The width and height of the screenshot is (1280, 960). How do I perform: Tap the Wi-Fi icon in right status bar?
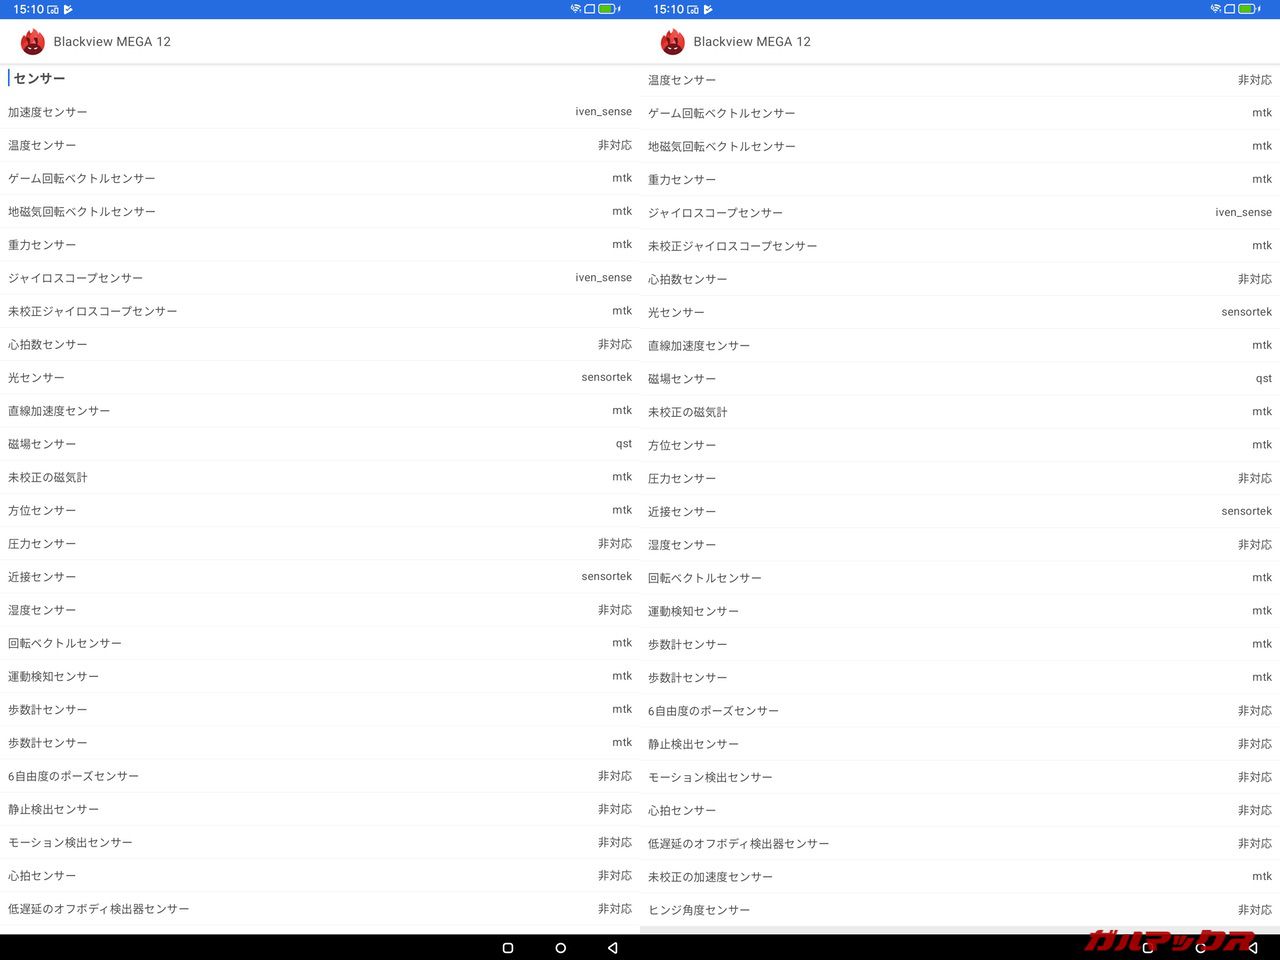click(x=1216, y=9)
